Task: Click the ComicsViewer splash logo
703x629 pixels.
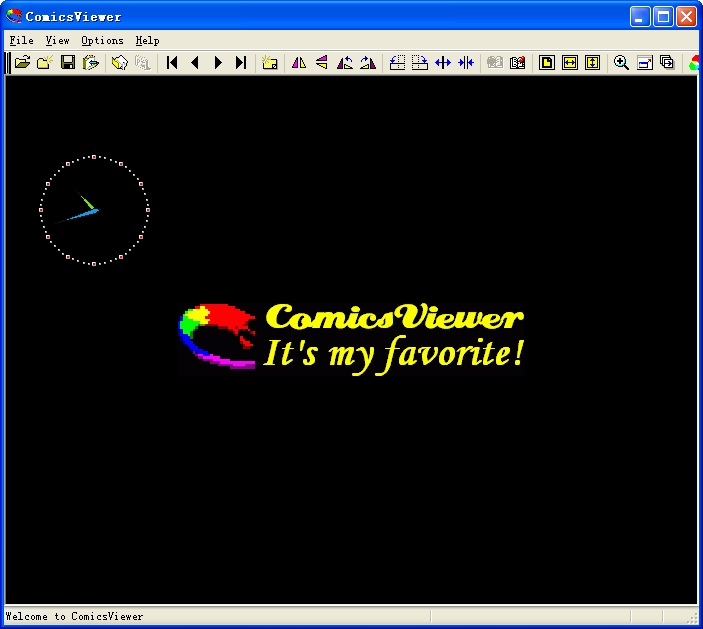Action: click(352, 339)
